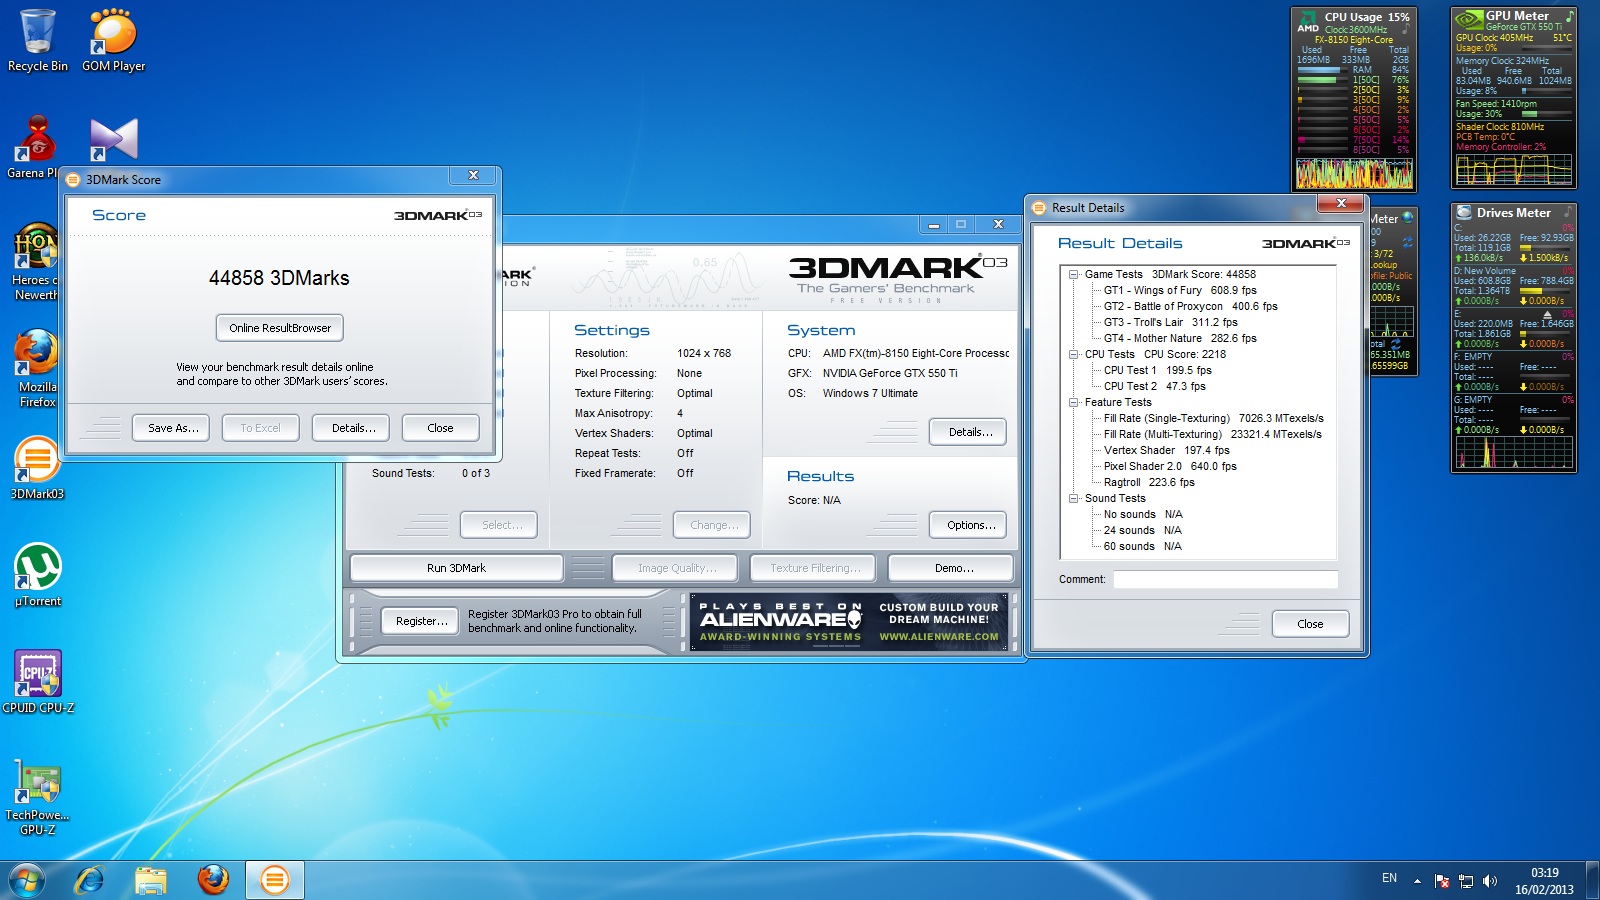The height and width of the screenshot is (900, 1600).
Task: Launch GOM Player from the desktop
Action: point(113,40)
